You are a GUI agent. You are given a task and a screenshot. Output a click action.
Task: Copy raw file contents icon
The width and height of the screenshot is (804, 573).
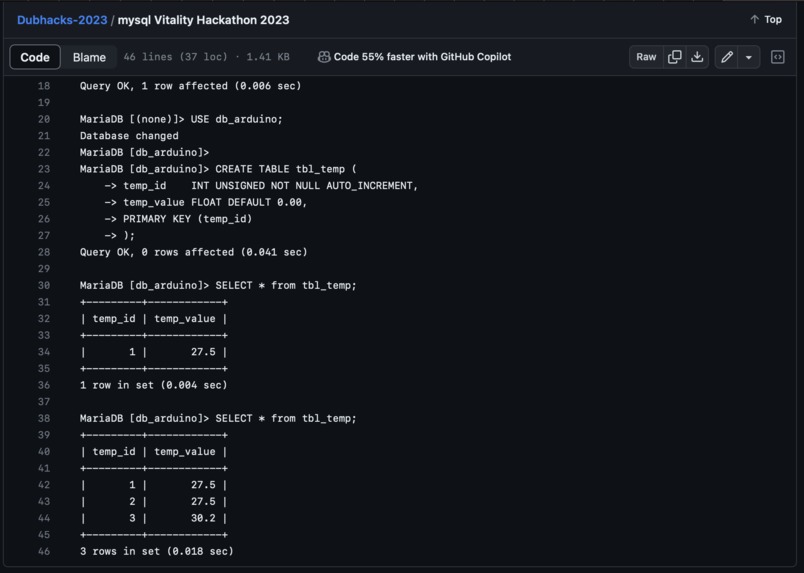(674, 57)
